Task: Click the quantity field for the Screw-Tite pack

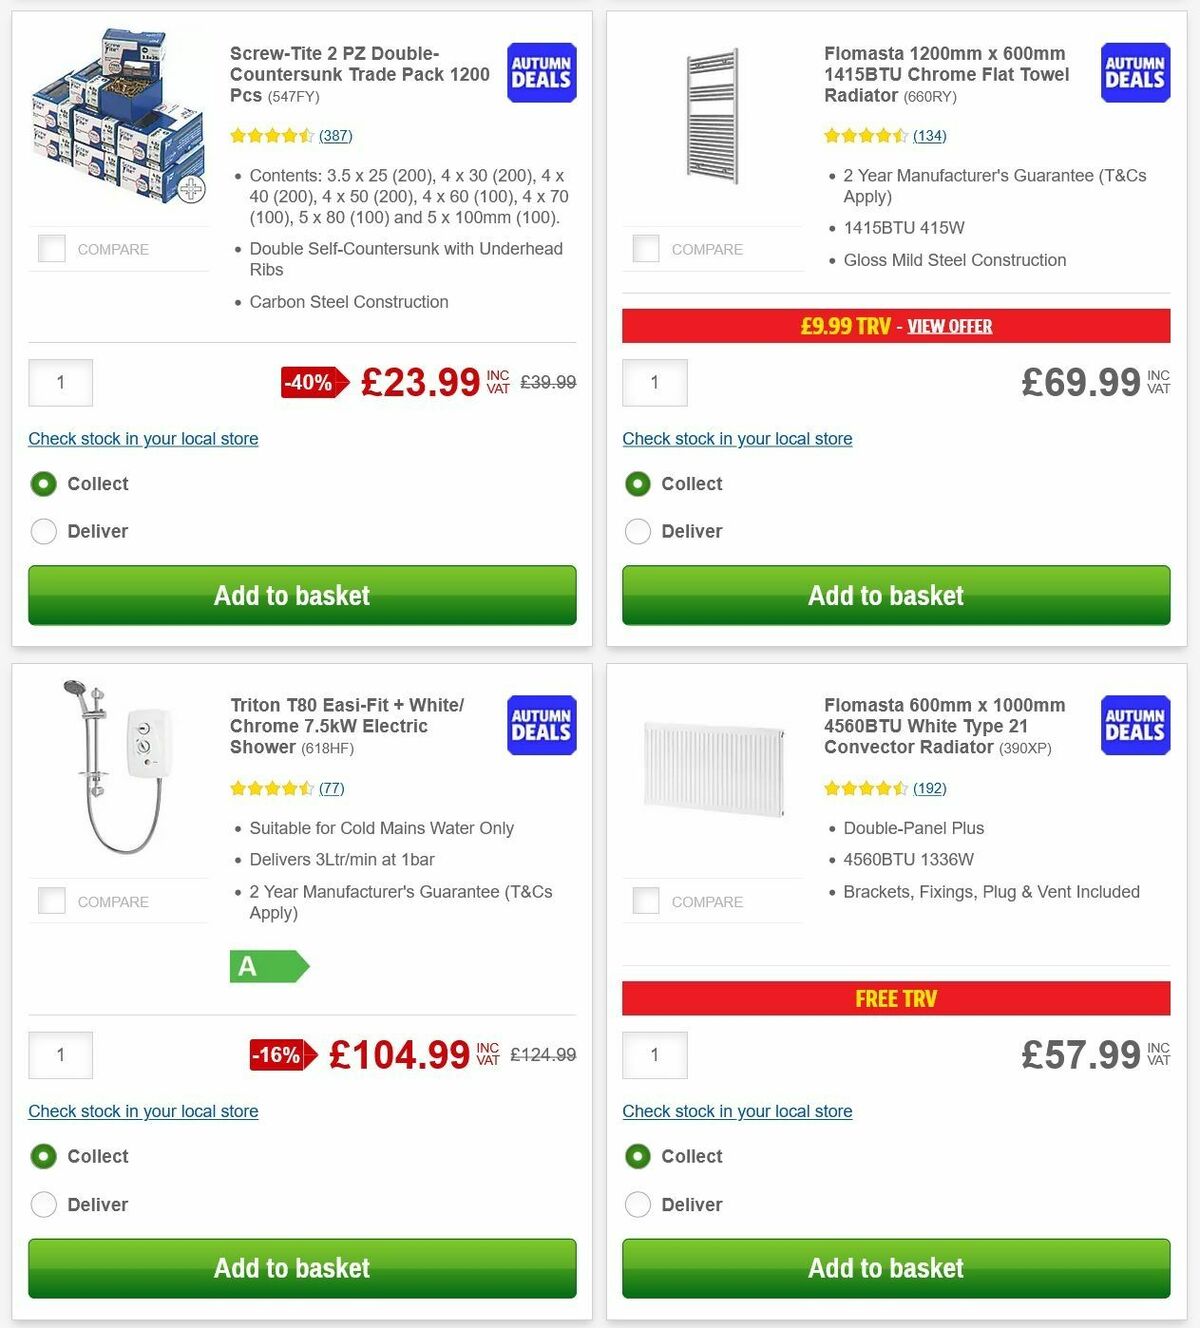Action: 60,382
